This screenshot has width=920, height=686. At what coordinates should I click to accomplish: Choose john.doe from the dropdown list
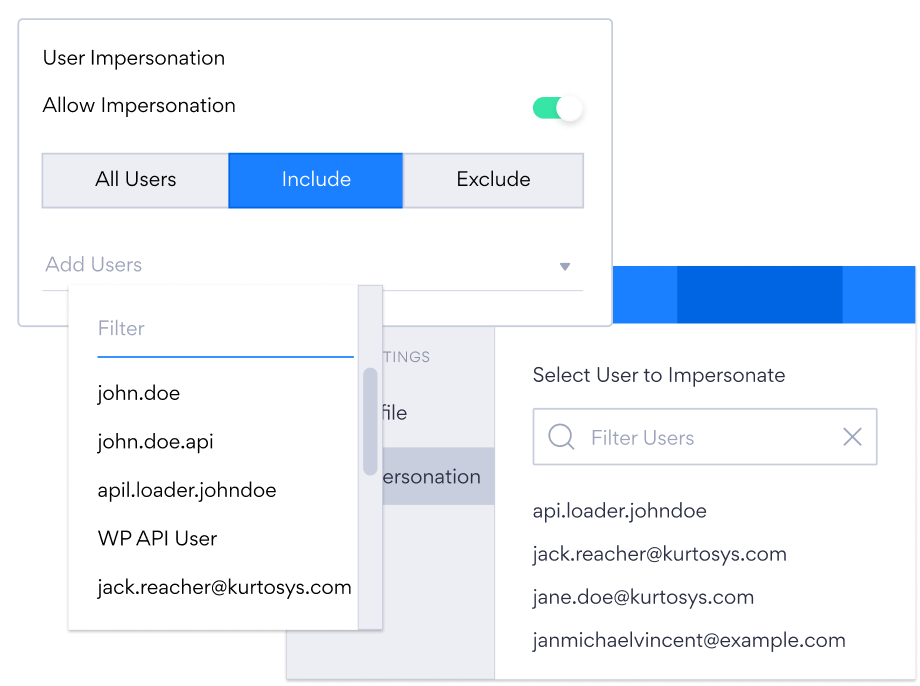pyautogui.click(x=139, y=393)
